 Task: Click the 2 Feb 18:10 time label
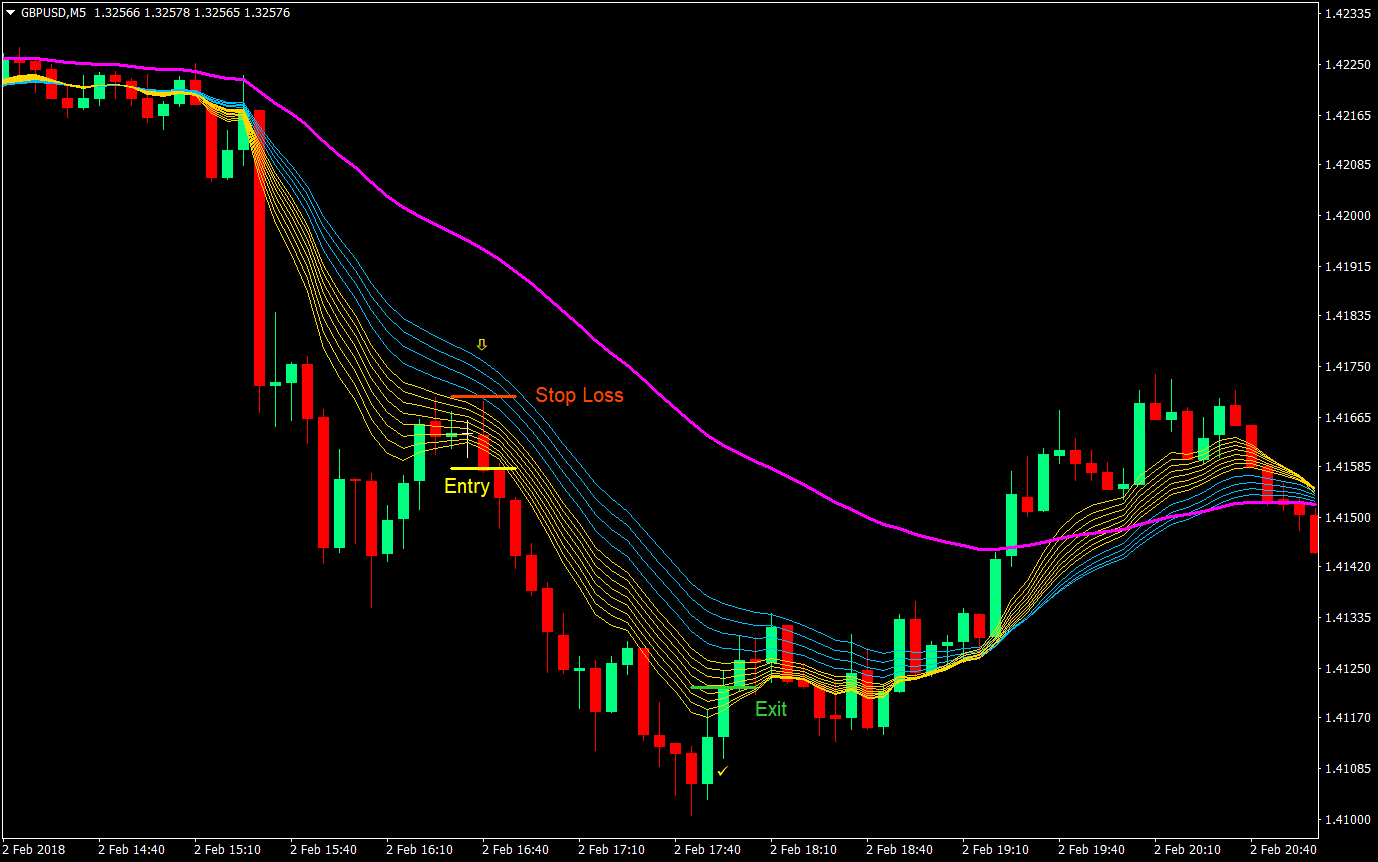[804, 850]
